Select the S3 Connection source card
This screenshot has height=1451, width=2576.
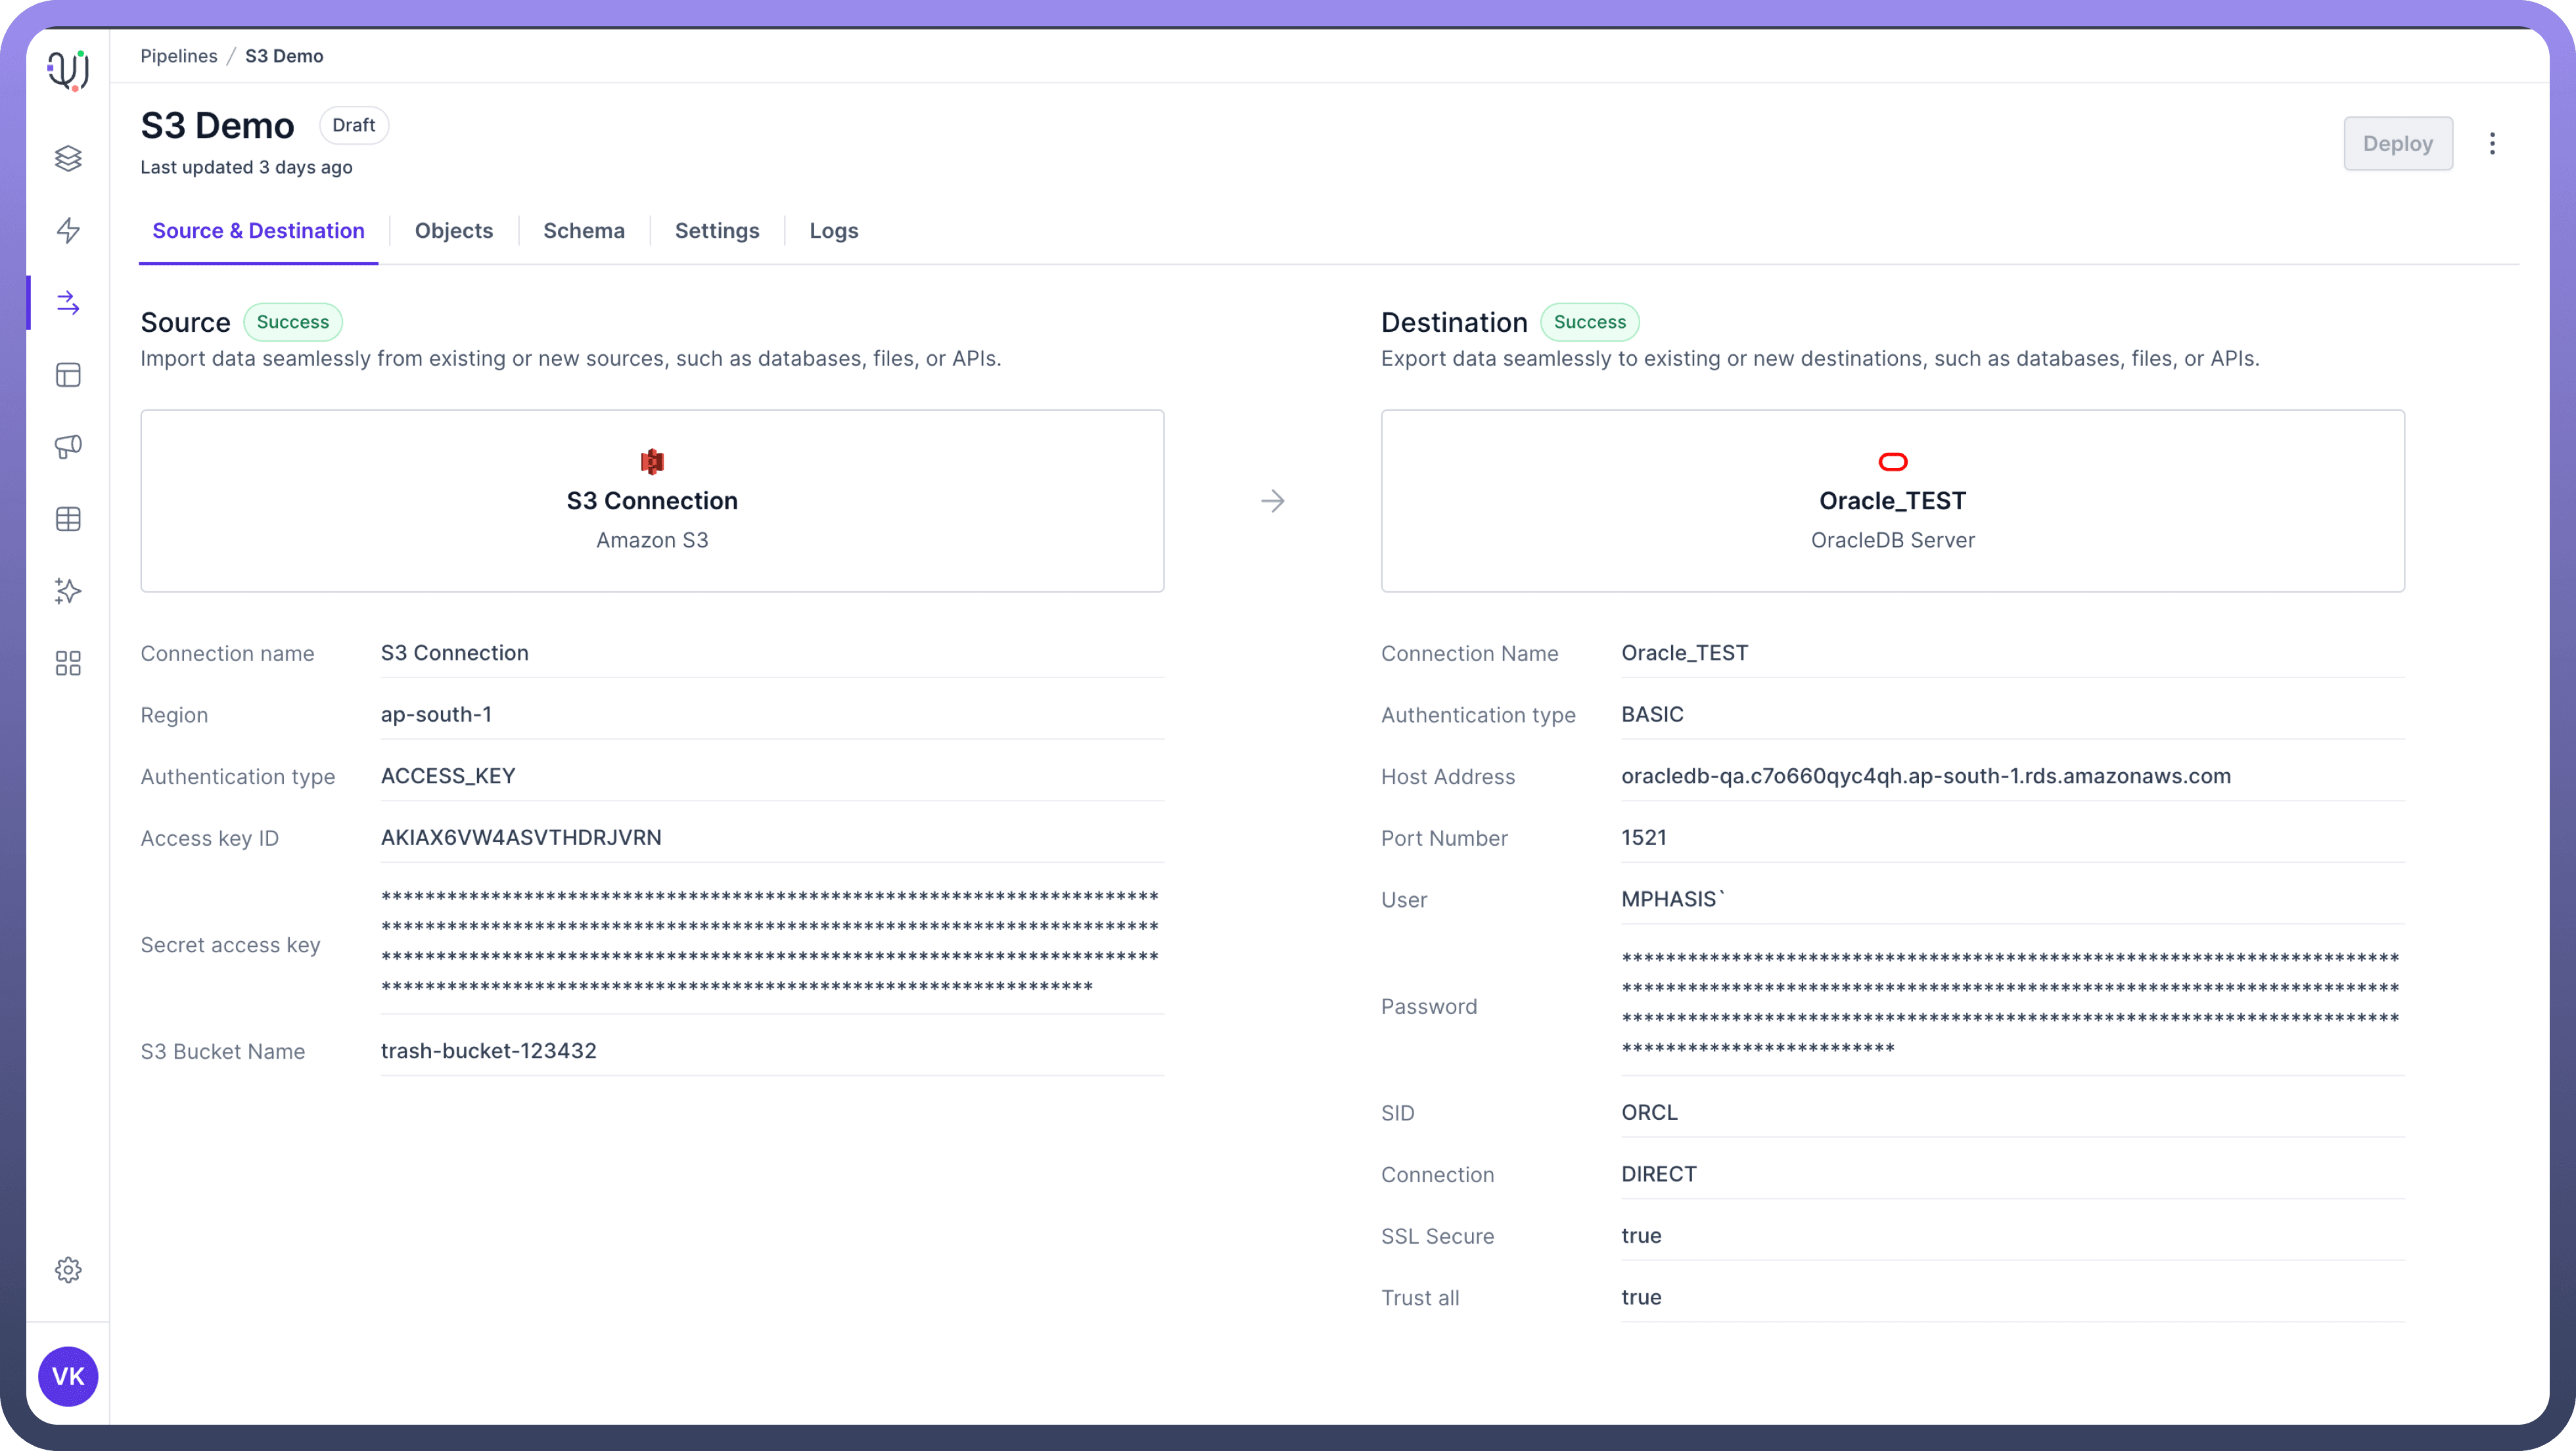pyautogui.click(x=652, y=500)
